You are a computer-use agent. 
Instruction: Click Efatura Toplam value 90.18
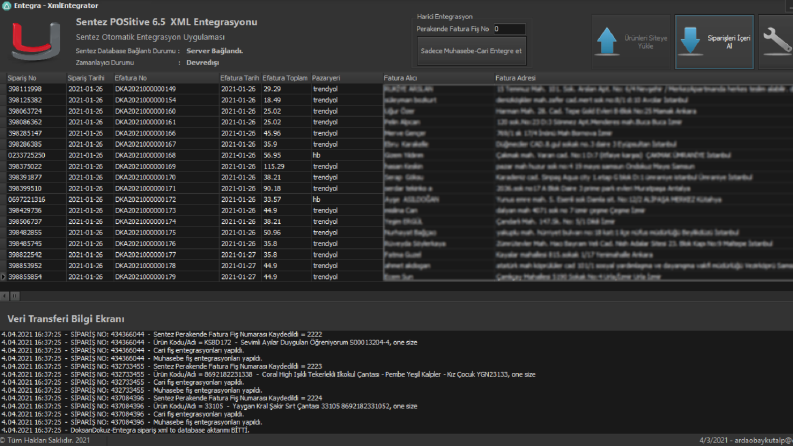(272, 189)
